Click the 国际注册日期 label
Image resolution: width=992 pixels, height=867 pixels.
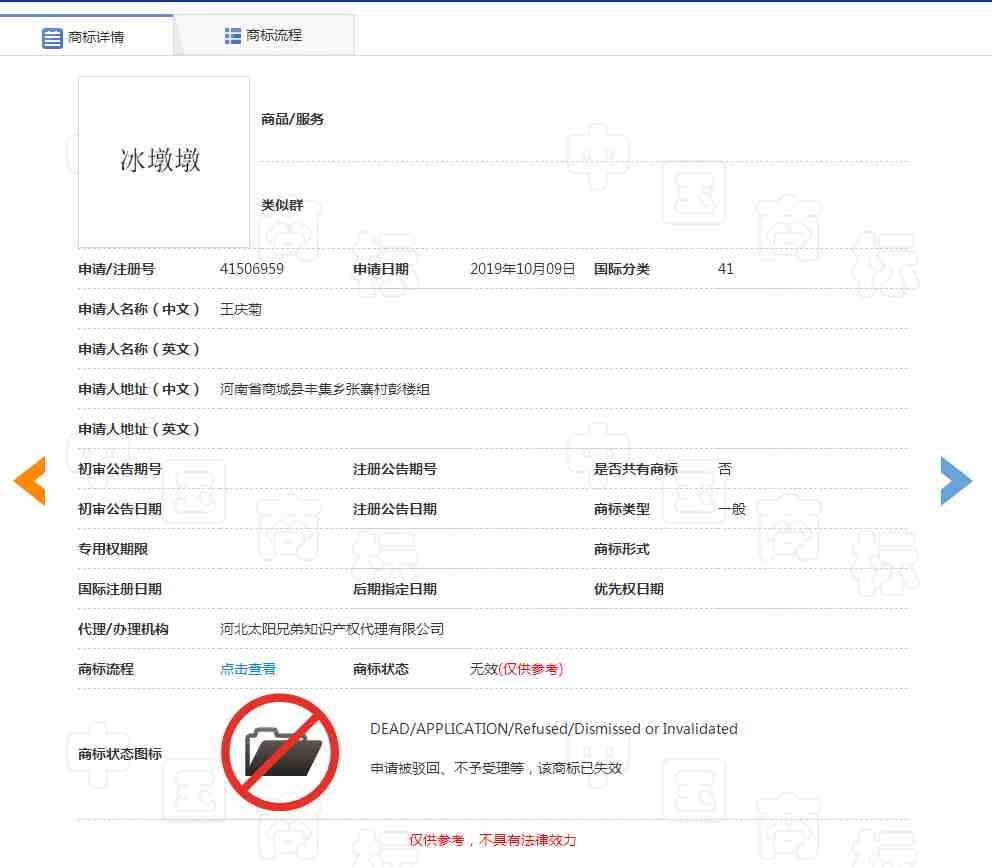click(120, 589)
